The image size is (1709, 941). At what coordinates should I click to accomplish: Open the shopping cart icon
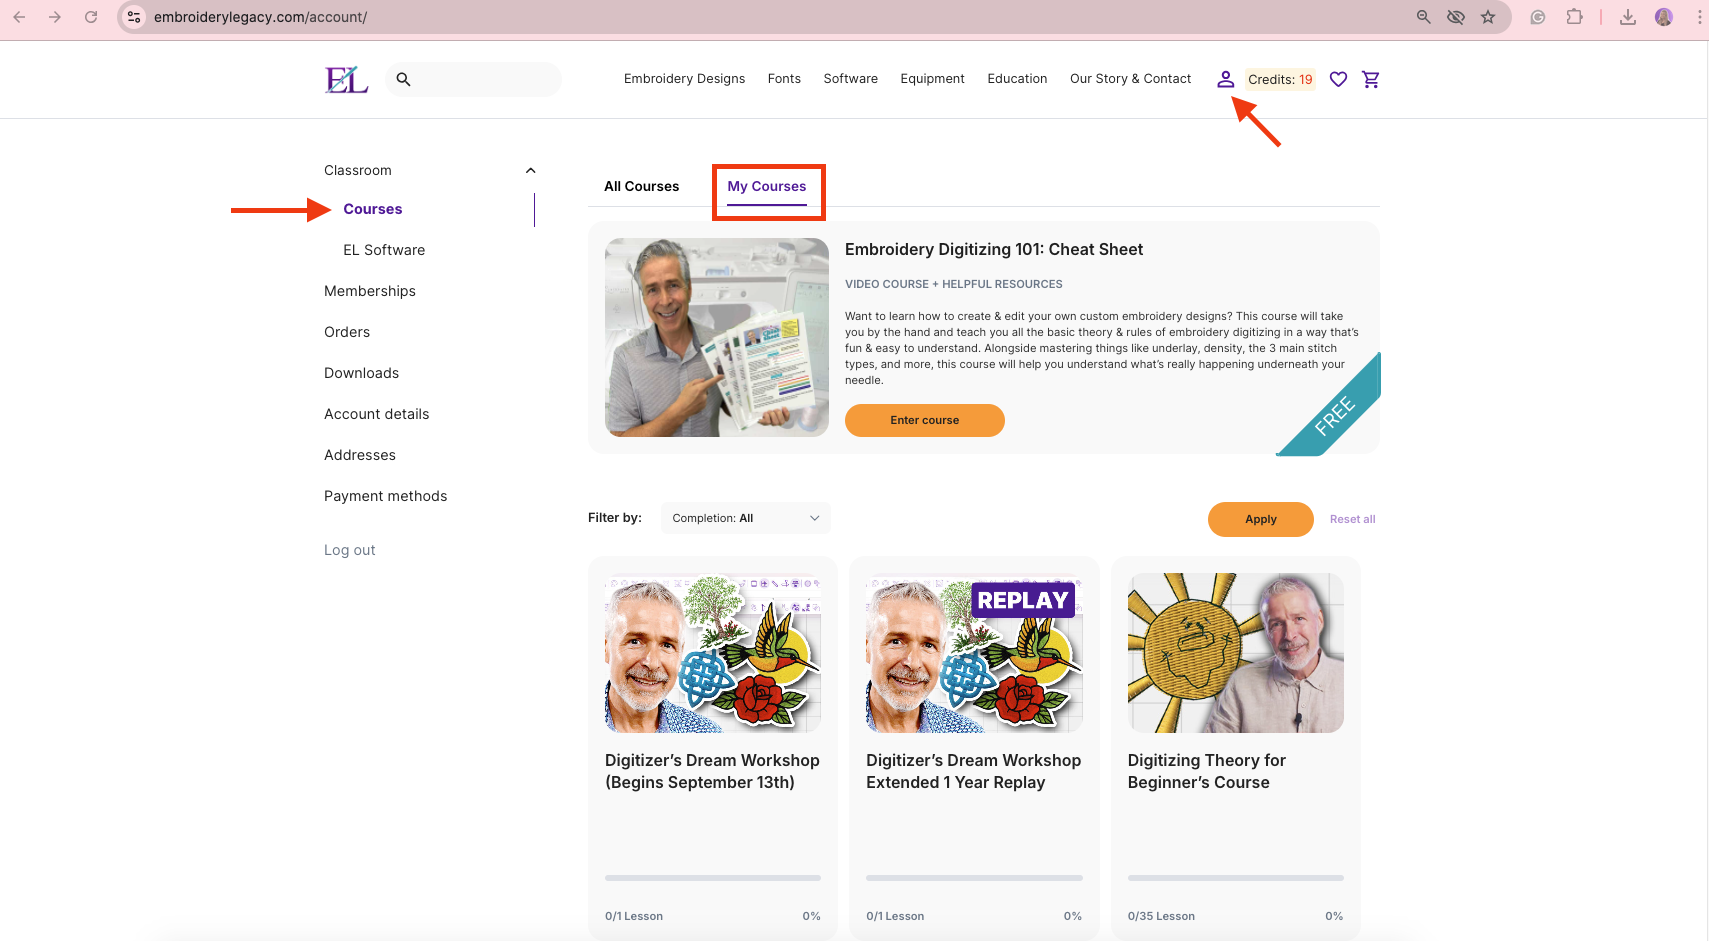[x=1371, y=79]
